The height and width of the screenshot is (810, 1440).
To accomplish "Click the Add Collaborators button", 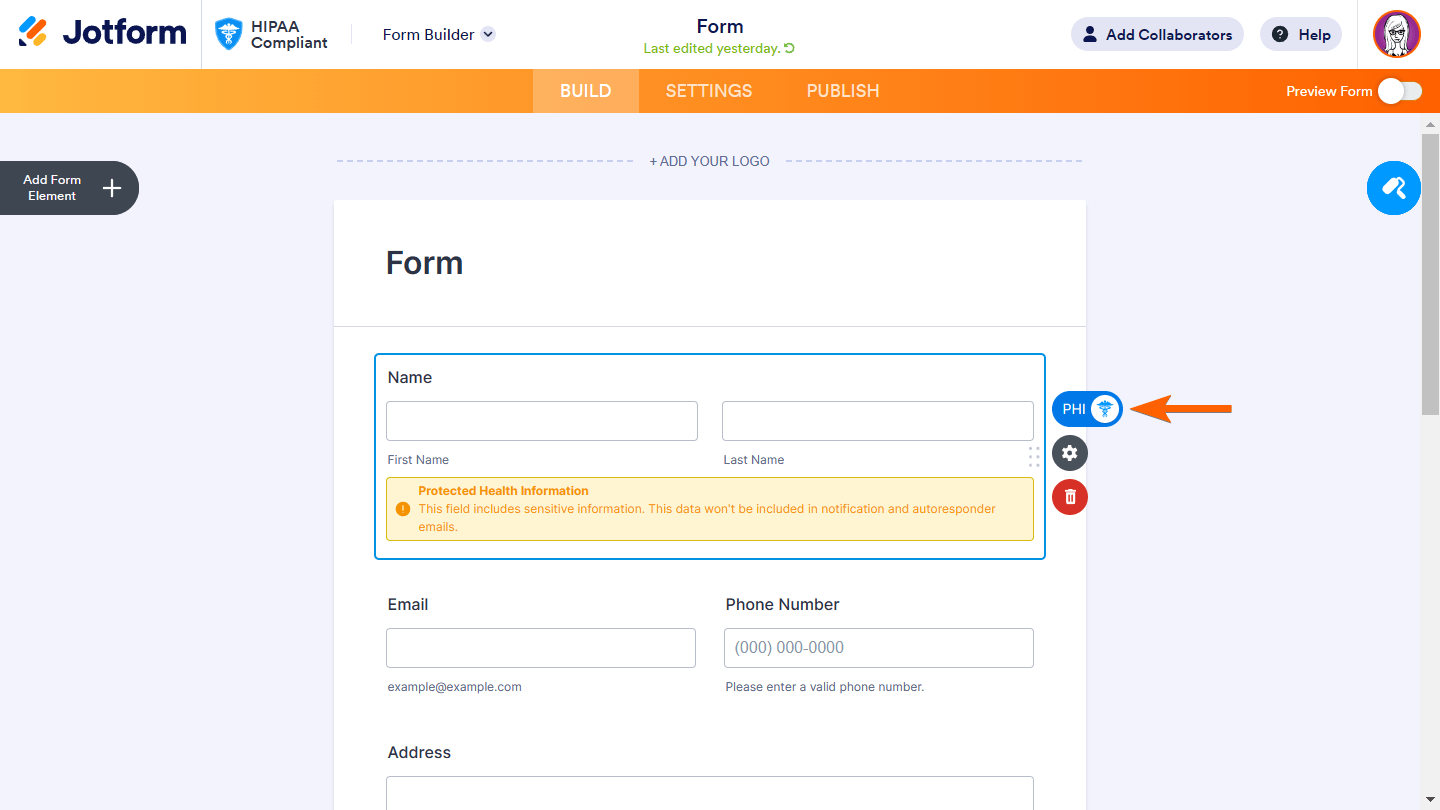I will (1157, 34).
